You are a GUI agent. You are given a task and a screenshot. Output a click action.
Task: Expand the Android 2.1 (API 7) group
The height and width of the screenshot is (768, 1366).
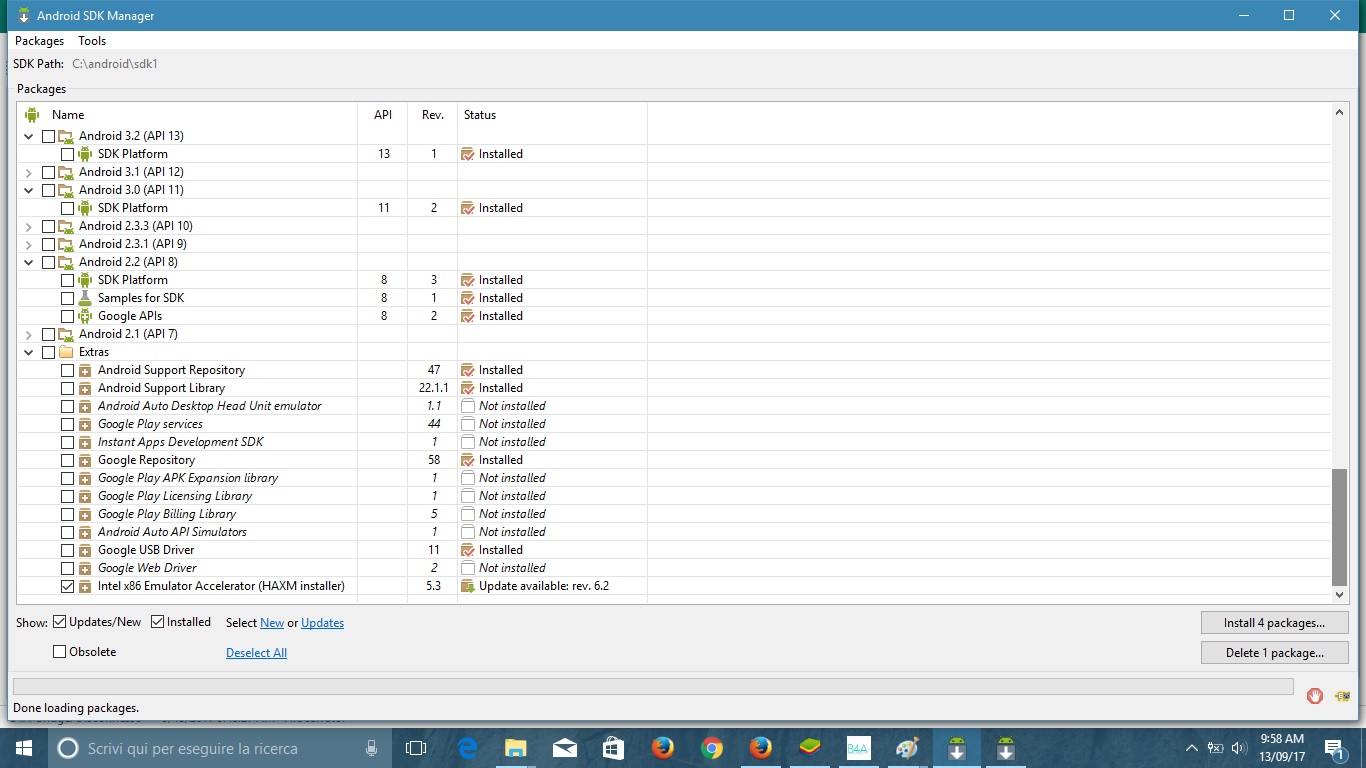click(28, 334)
